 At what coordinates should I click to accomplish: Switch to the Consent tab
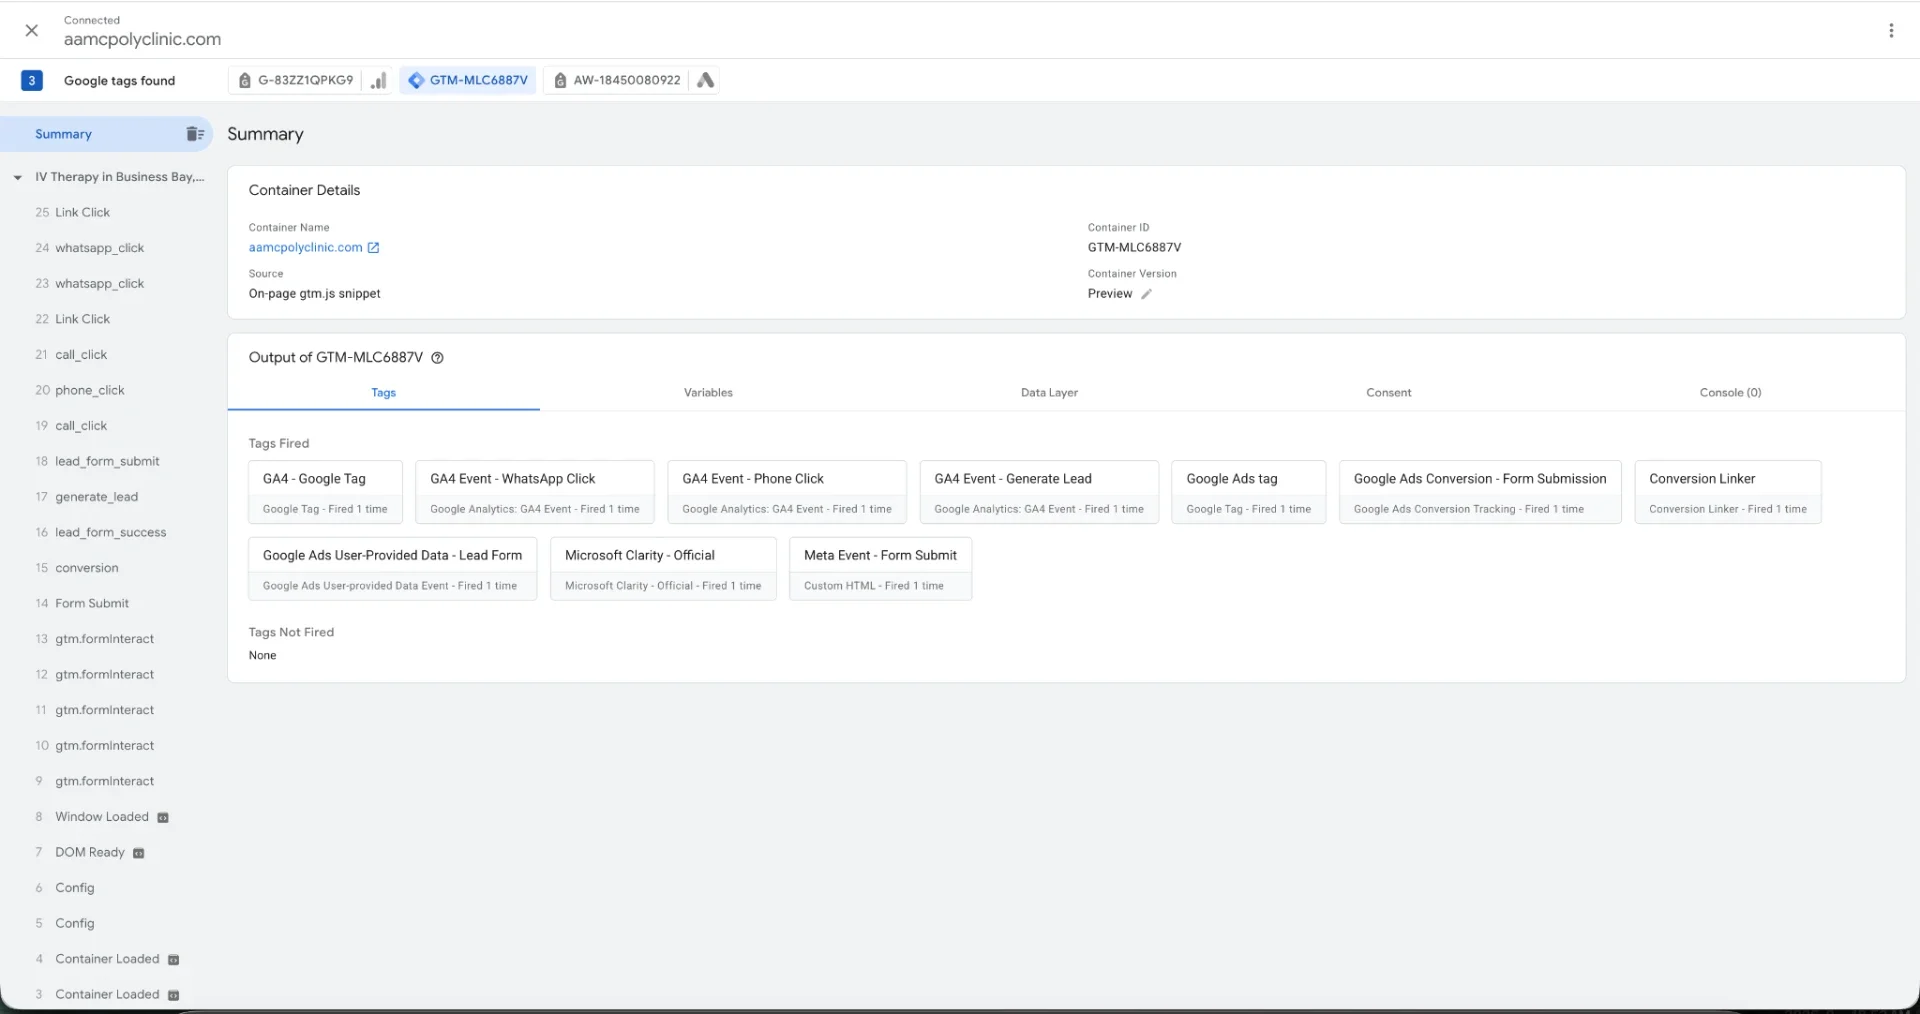click(1389, 393)
